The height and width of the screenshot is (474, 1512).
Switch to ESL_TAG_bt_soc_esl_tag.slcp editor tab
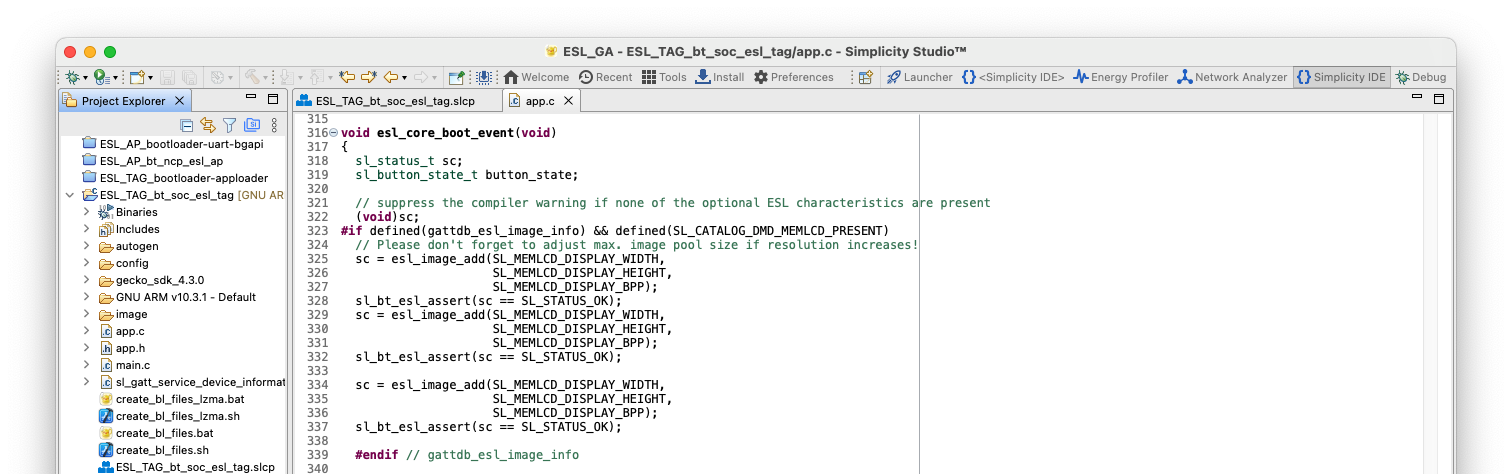[x=399, y=101]
